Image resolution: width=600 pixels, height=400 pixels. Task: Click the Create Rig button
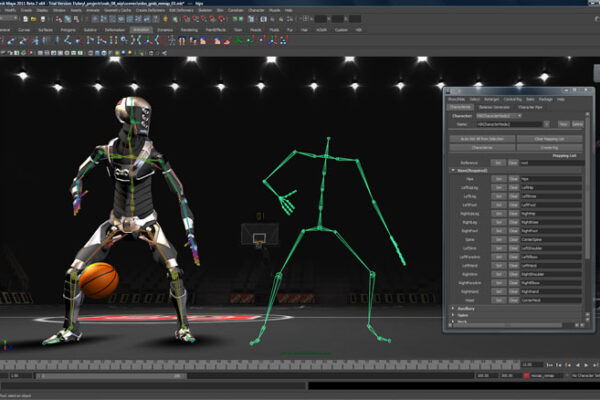(x=549, y=147)
